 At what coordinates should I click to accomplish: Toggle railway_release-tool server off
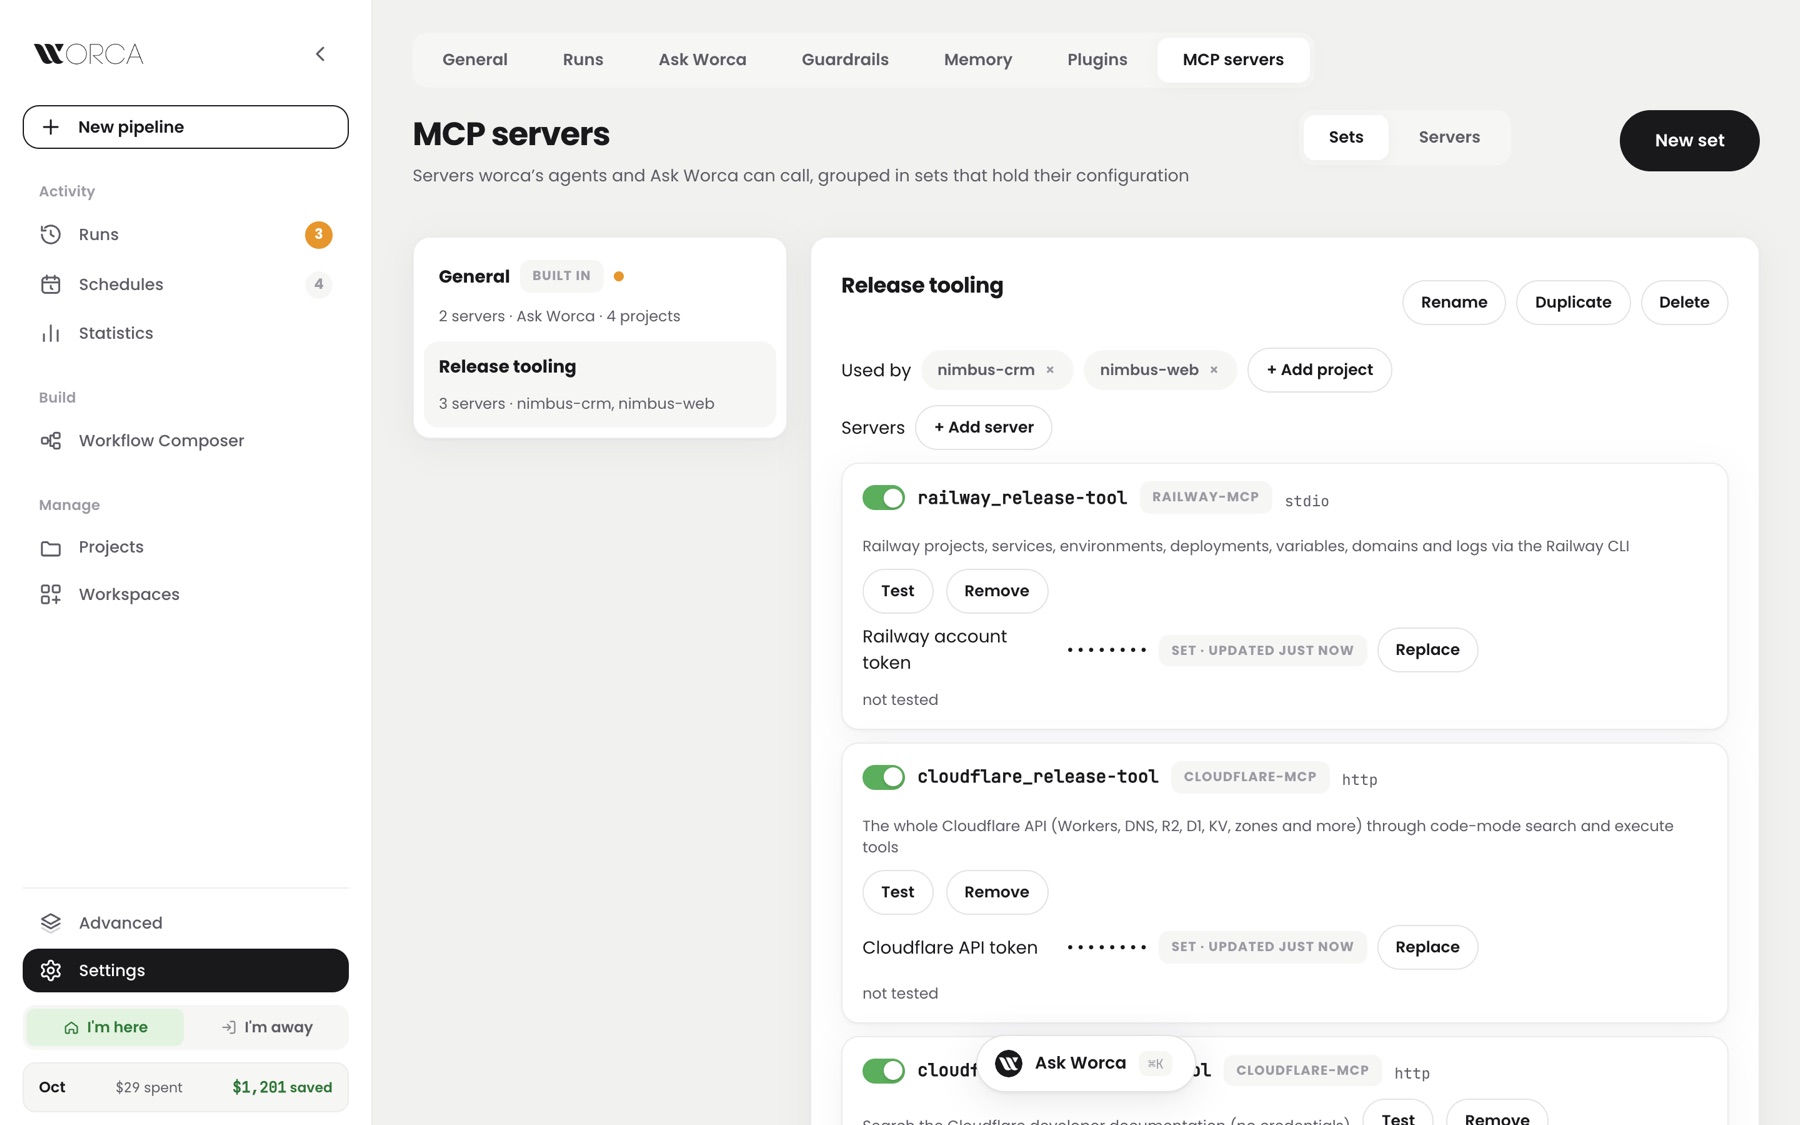[x=883, y=498]
